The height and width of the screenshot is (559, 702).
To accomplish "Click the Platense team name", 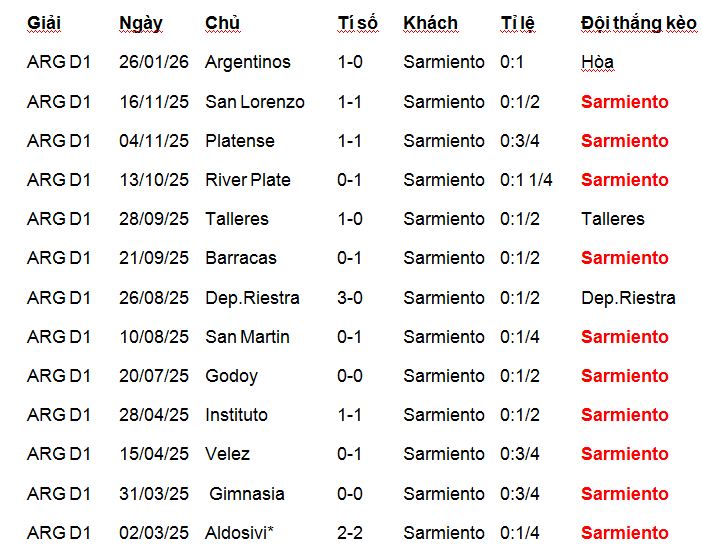I will [x=239, y=141].
